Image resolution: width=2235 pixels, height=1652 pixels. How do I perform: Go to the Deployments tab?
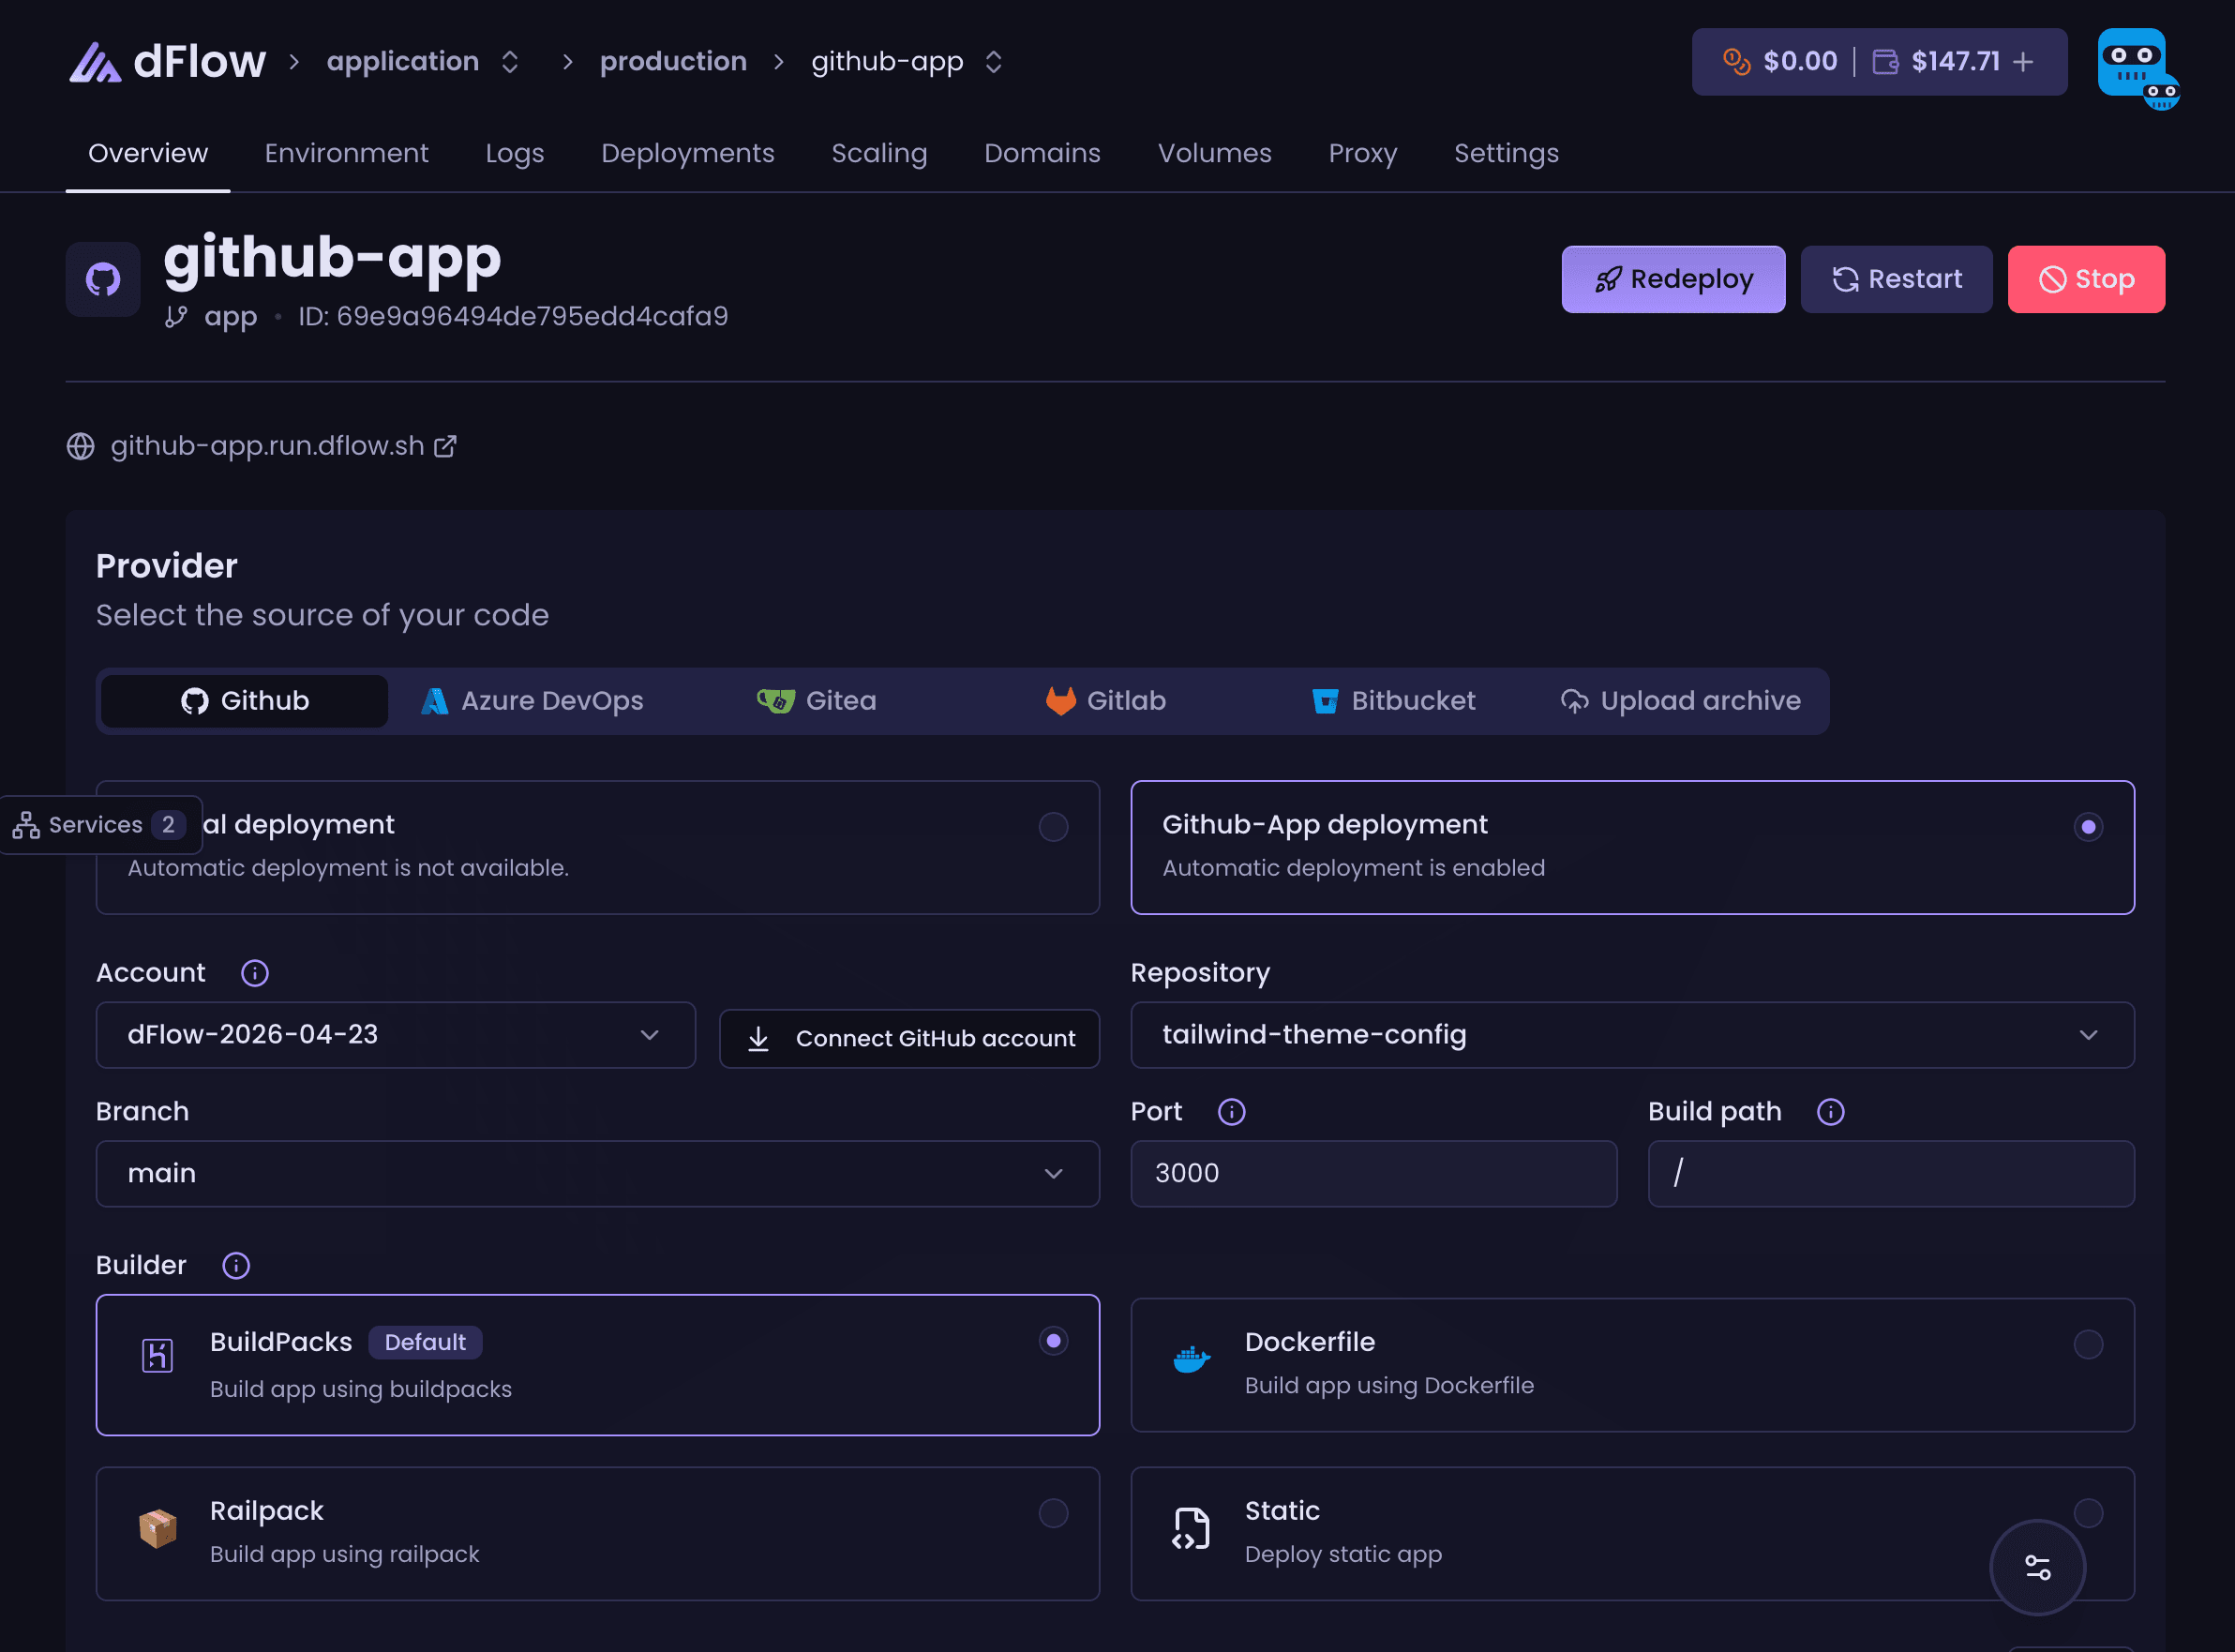pos(688,153)
